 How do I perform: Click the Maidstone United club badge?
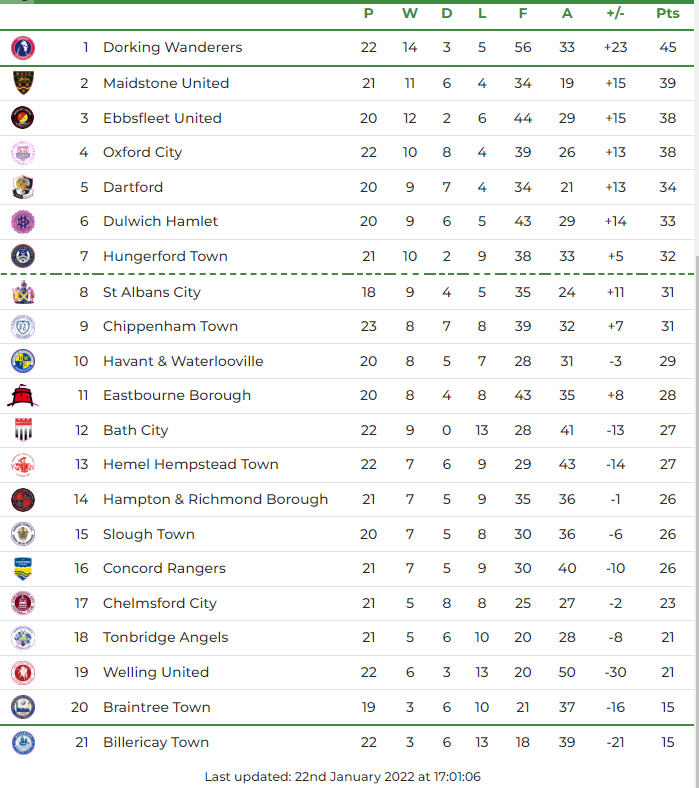[x=22, y=83]
